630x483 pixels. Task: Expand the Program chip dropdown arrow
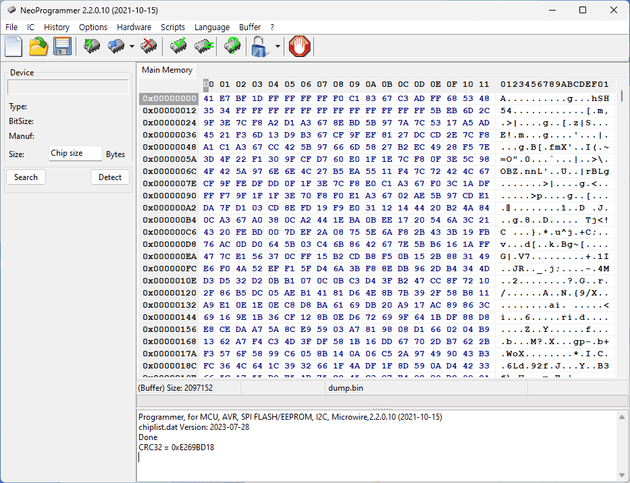(132, 47)
